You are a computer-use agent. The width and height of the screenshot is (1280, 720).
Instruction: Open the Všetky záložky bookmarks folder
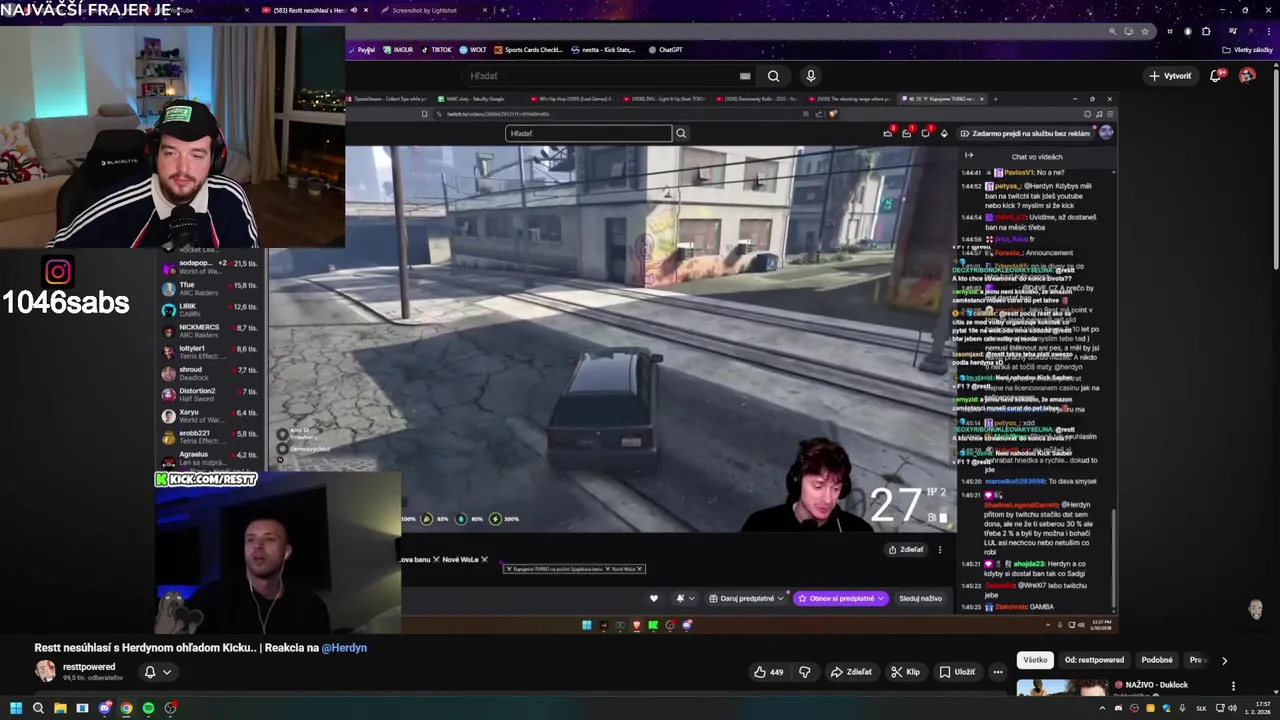click(x=1247, y=50)
